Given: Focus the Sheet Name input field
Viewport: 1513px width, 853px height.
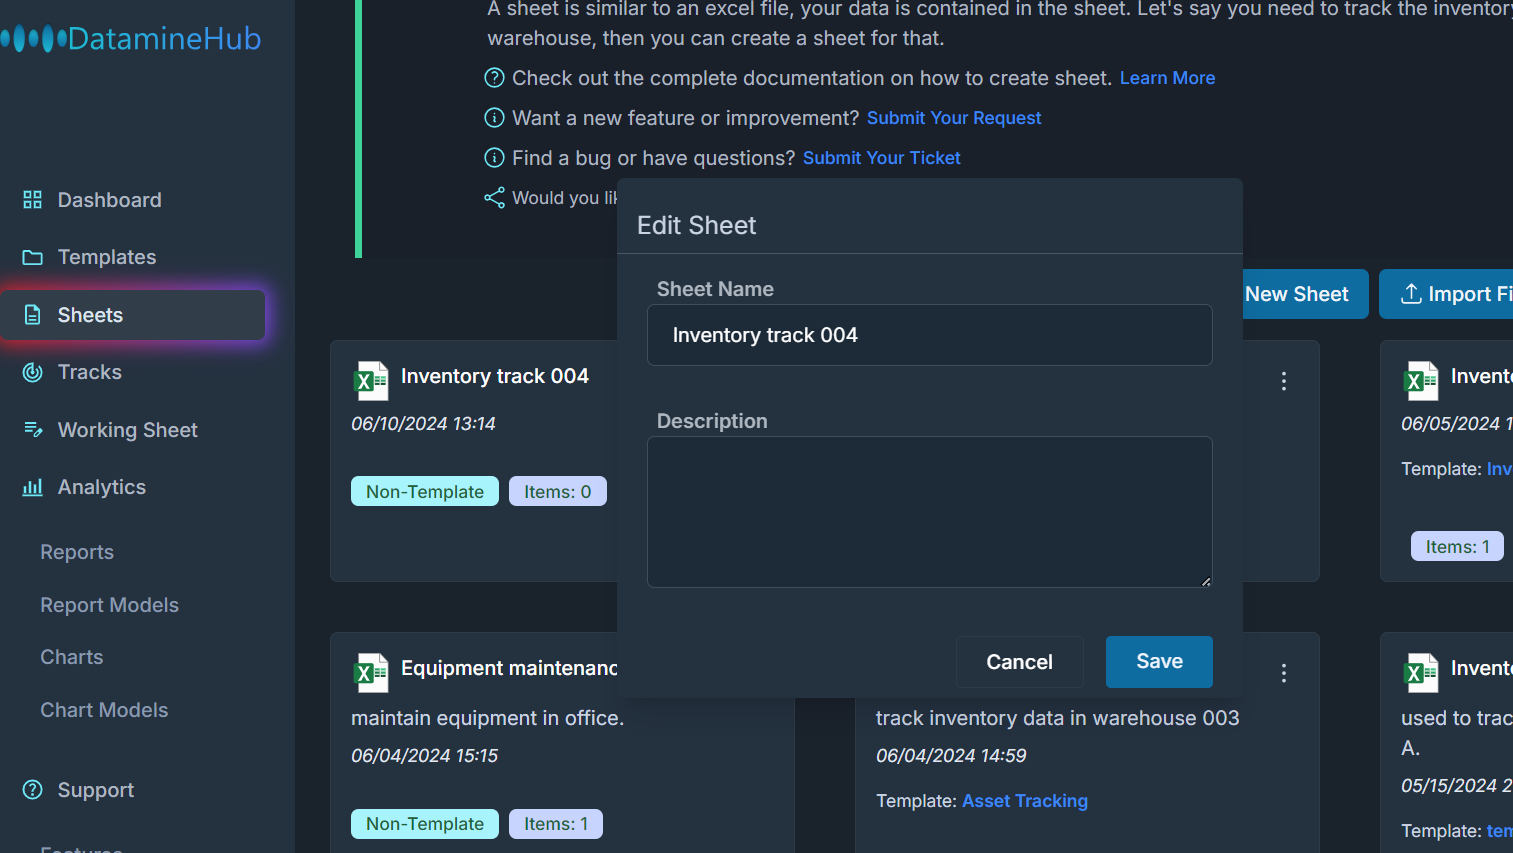Looking at the screenshot, I should point(930,335).
